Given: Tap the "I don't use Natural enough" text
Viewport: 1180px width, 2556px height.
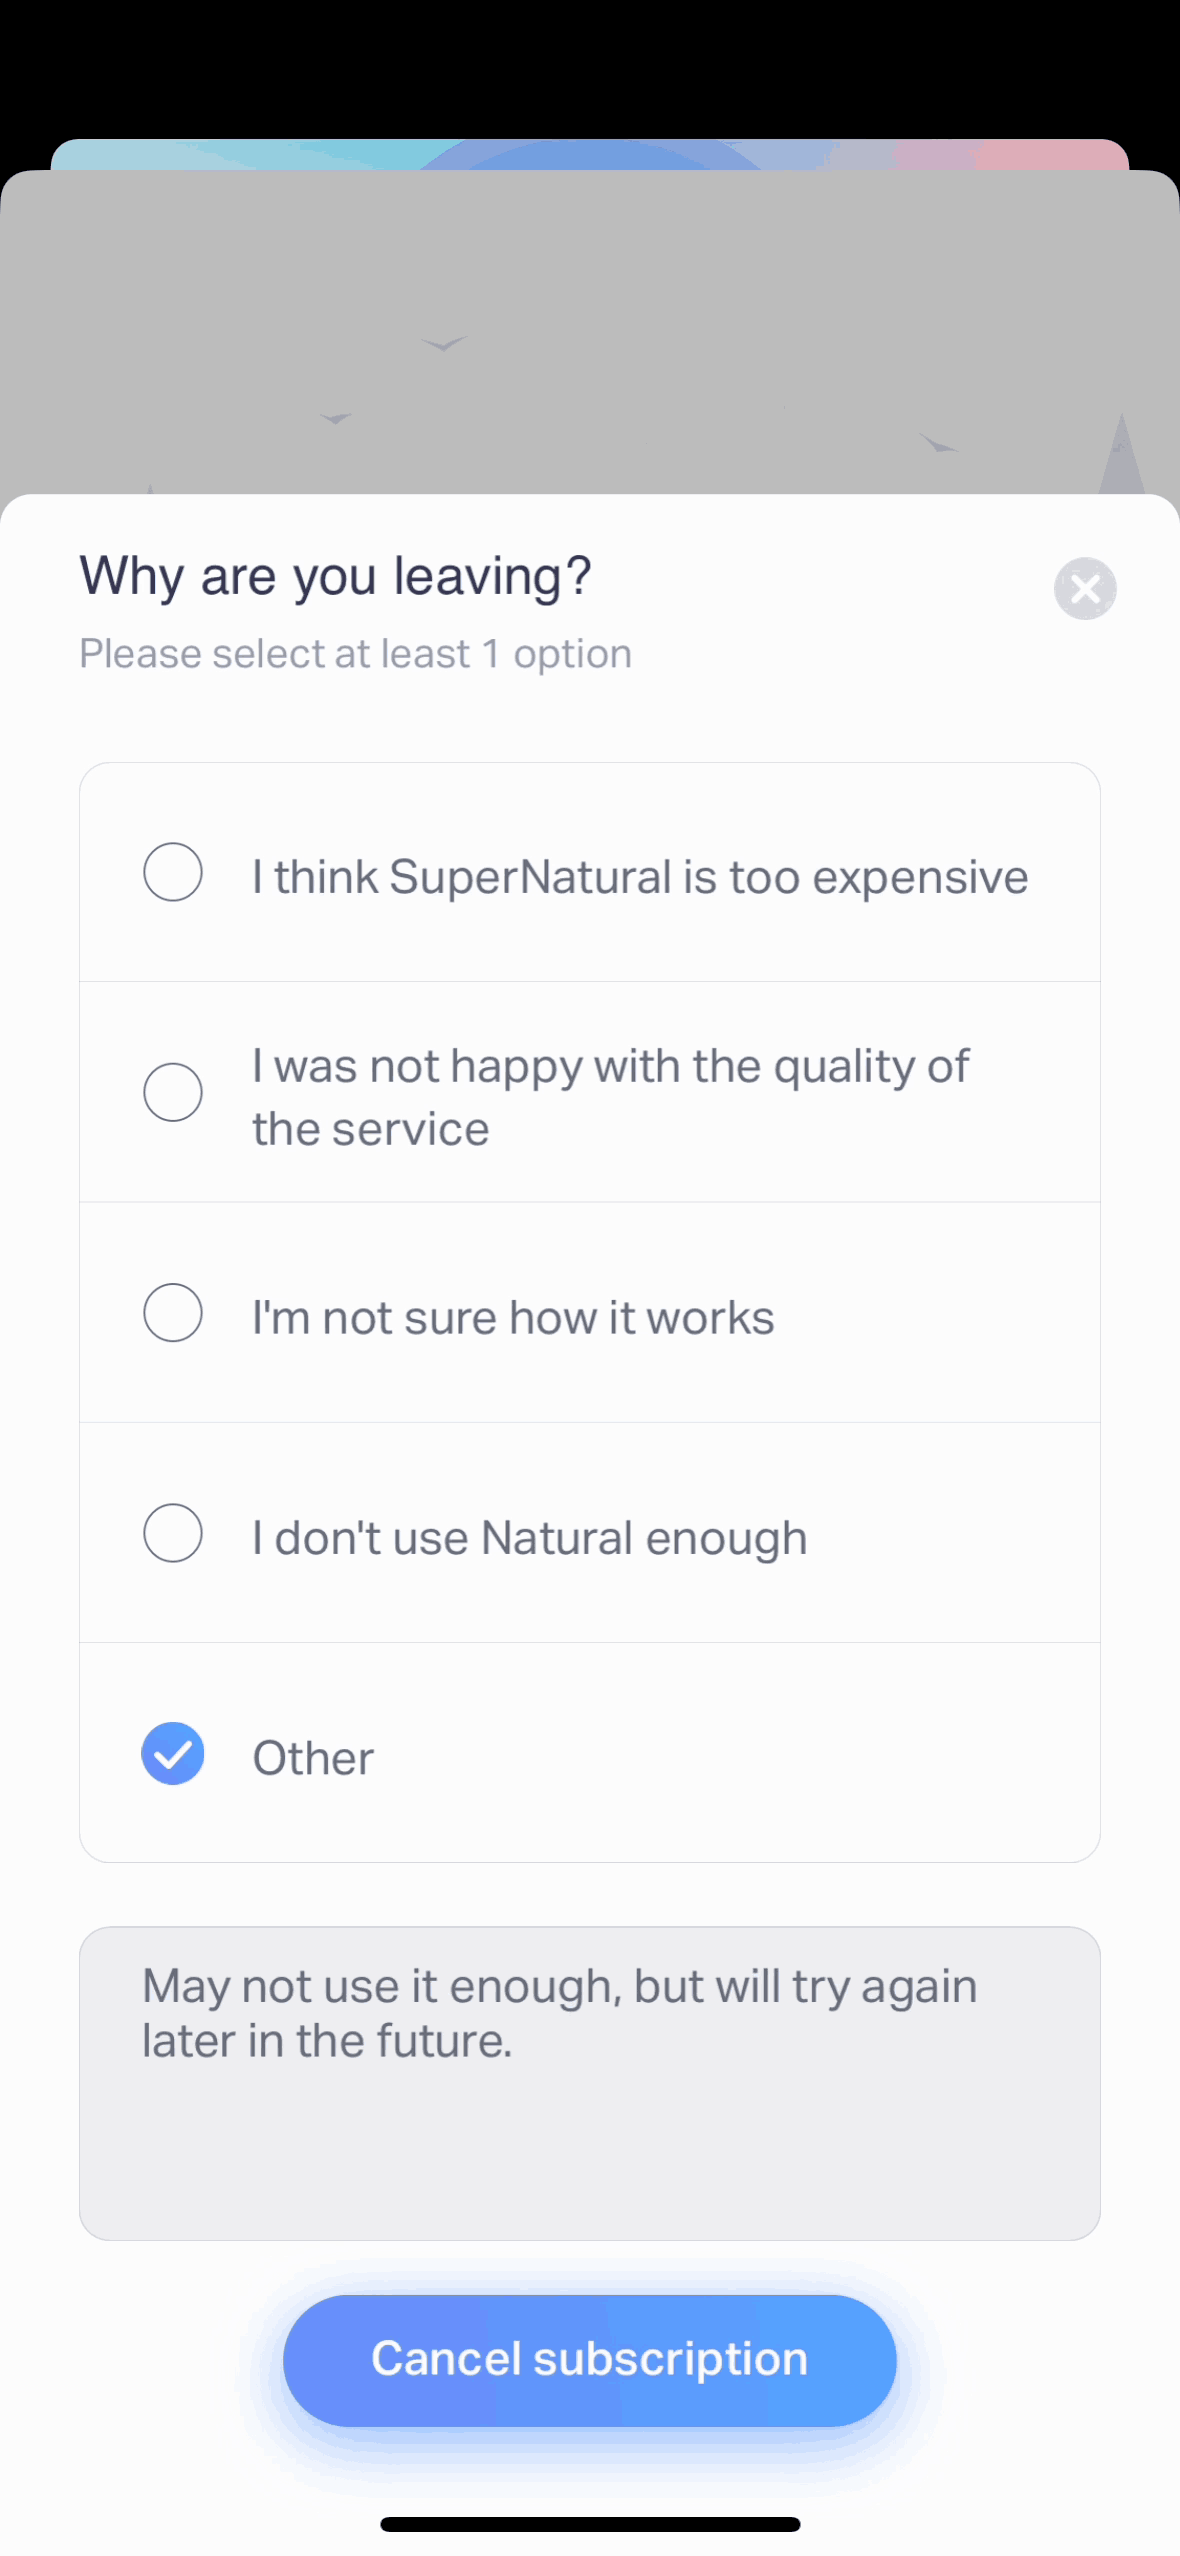Looking at the screenshot, I should pyautogui.click(x=529, y=1538).
